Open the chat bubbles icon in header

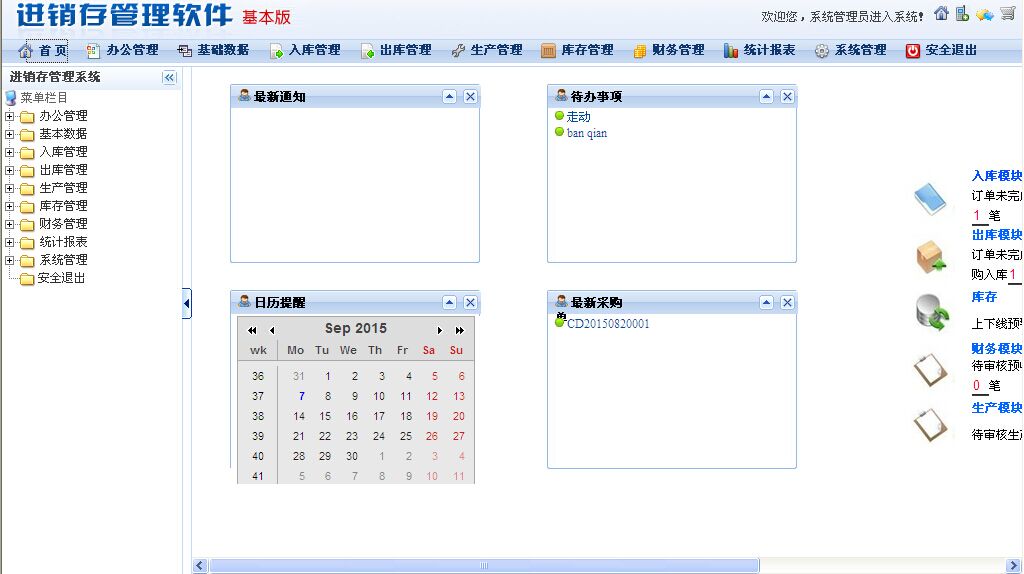coord(985,14)
